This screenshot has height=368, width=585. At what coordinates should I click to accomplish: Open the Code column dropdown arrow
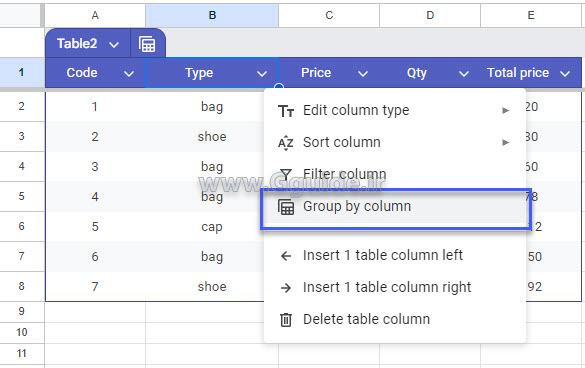pyautogui.click(x=129, y=74)
